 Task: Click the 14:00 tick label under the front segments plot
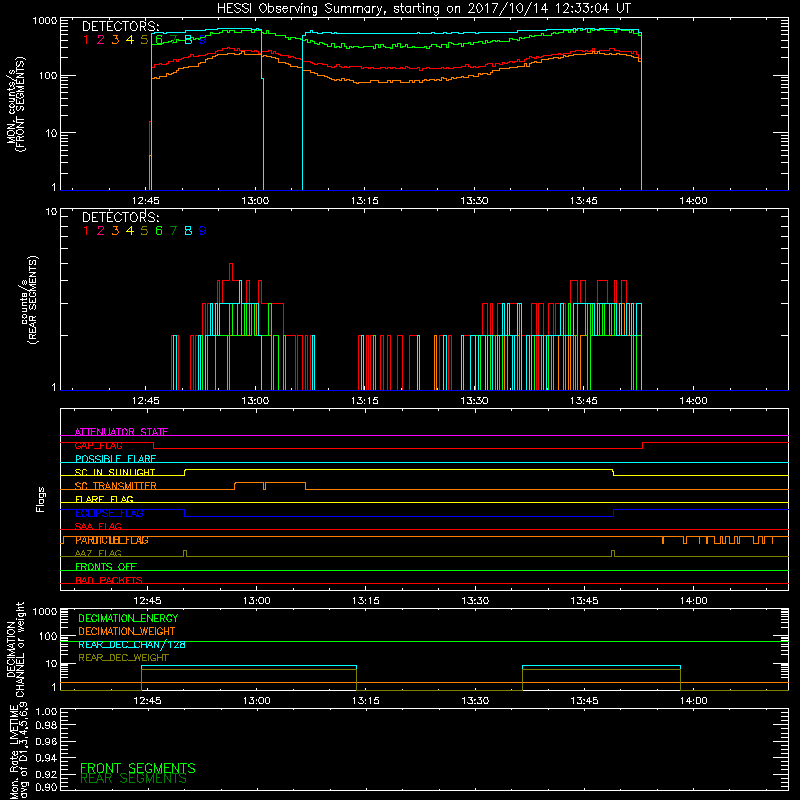(693, 201)
